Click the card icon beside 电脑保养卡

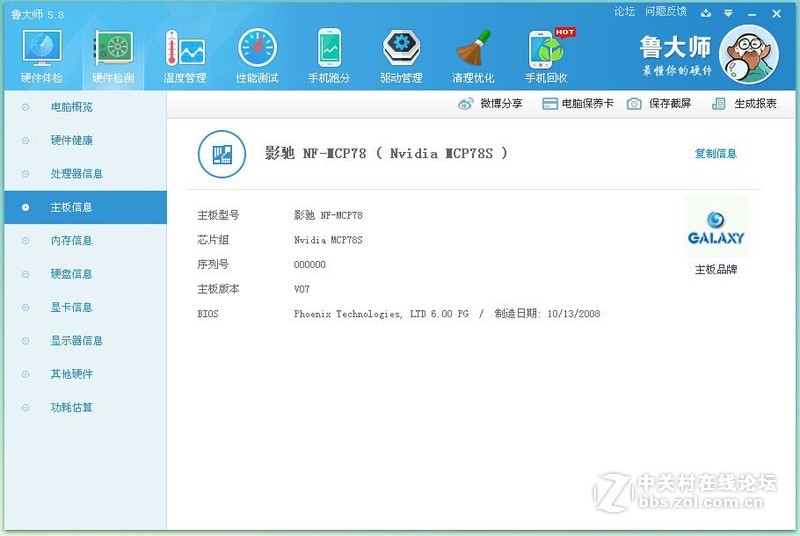point(549,104)
